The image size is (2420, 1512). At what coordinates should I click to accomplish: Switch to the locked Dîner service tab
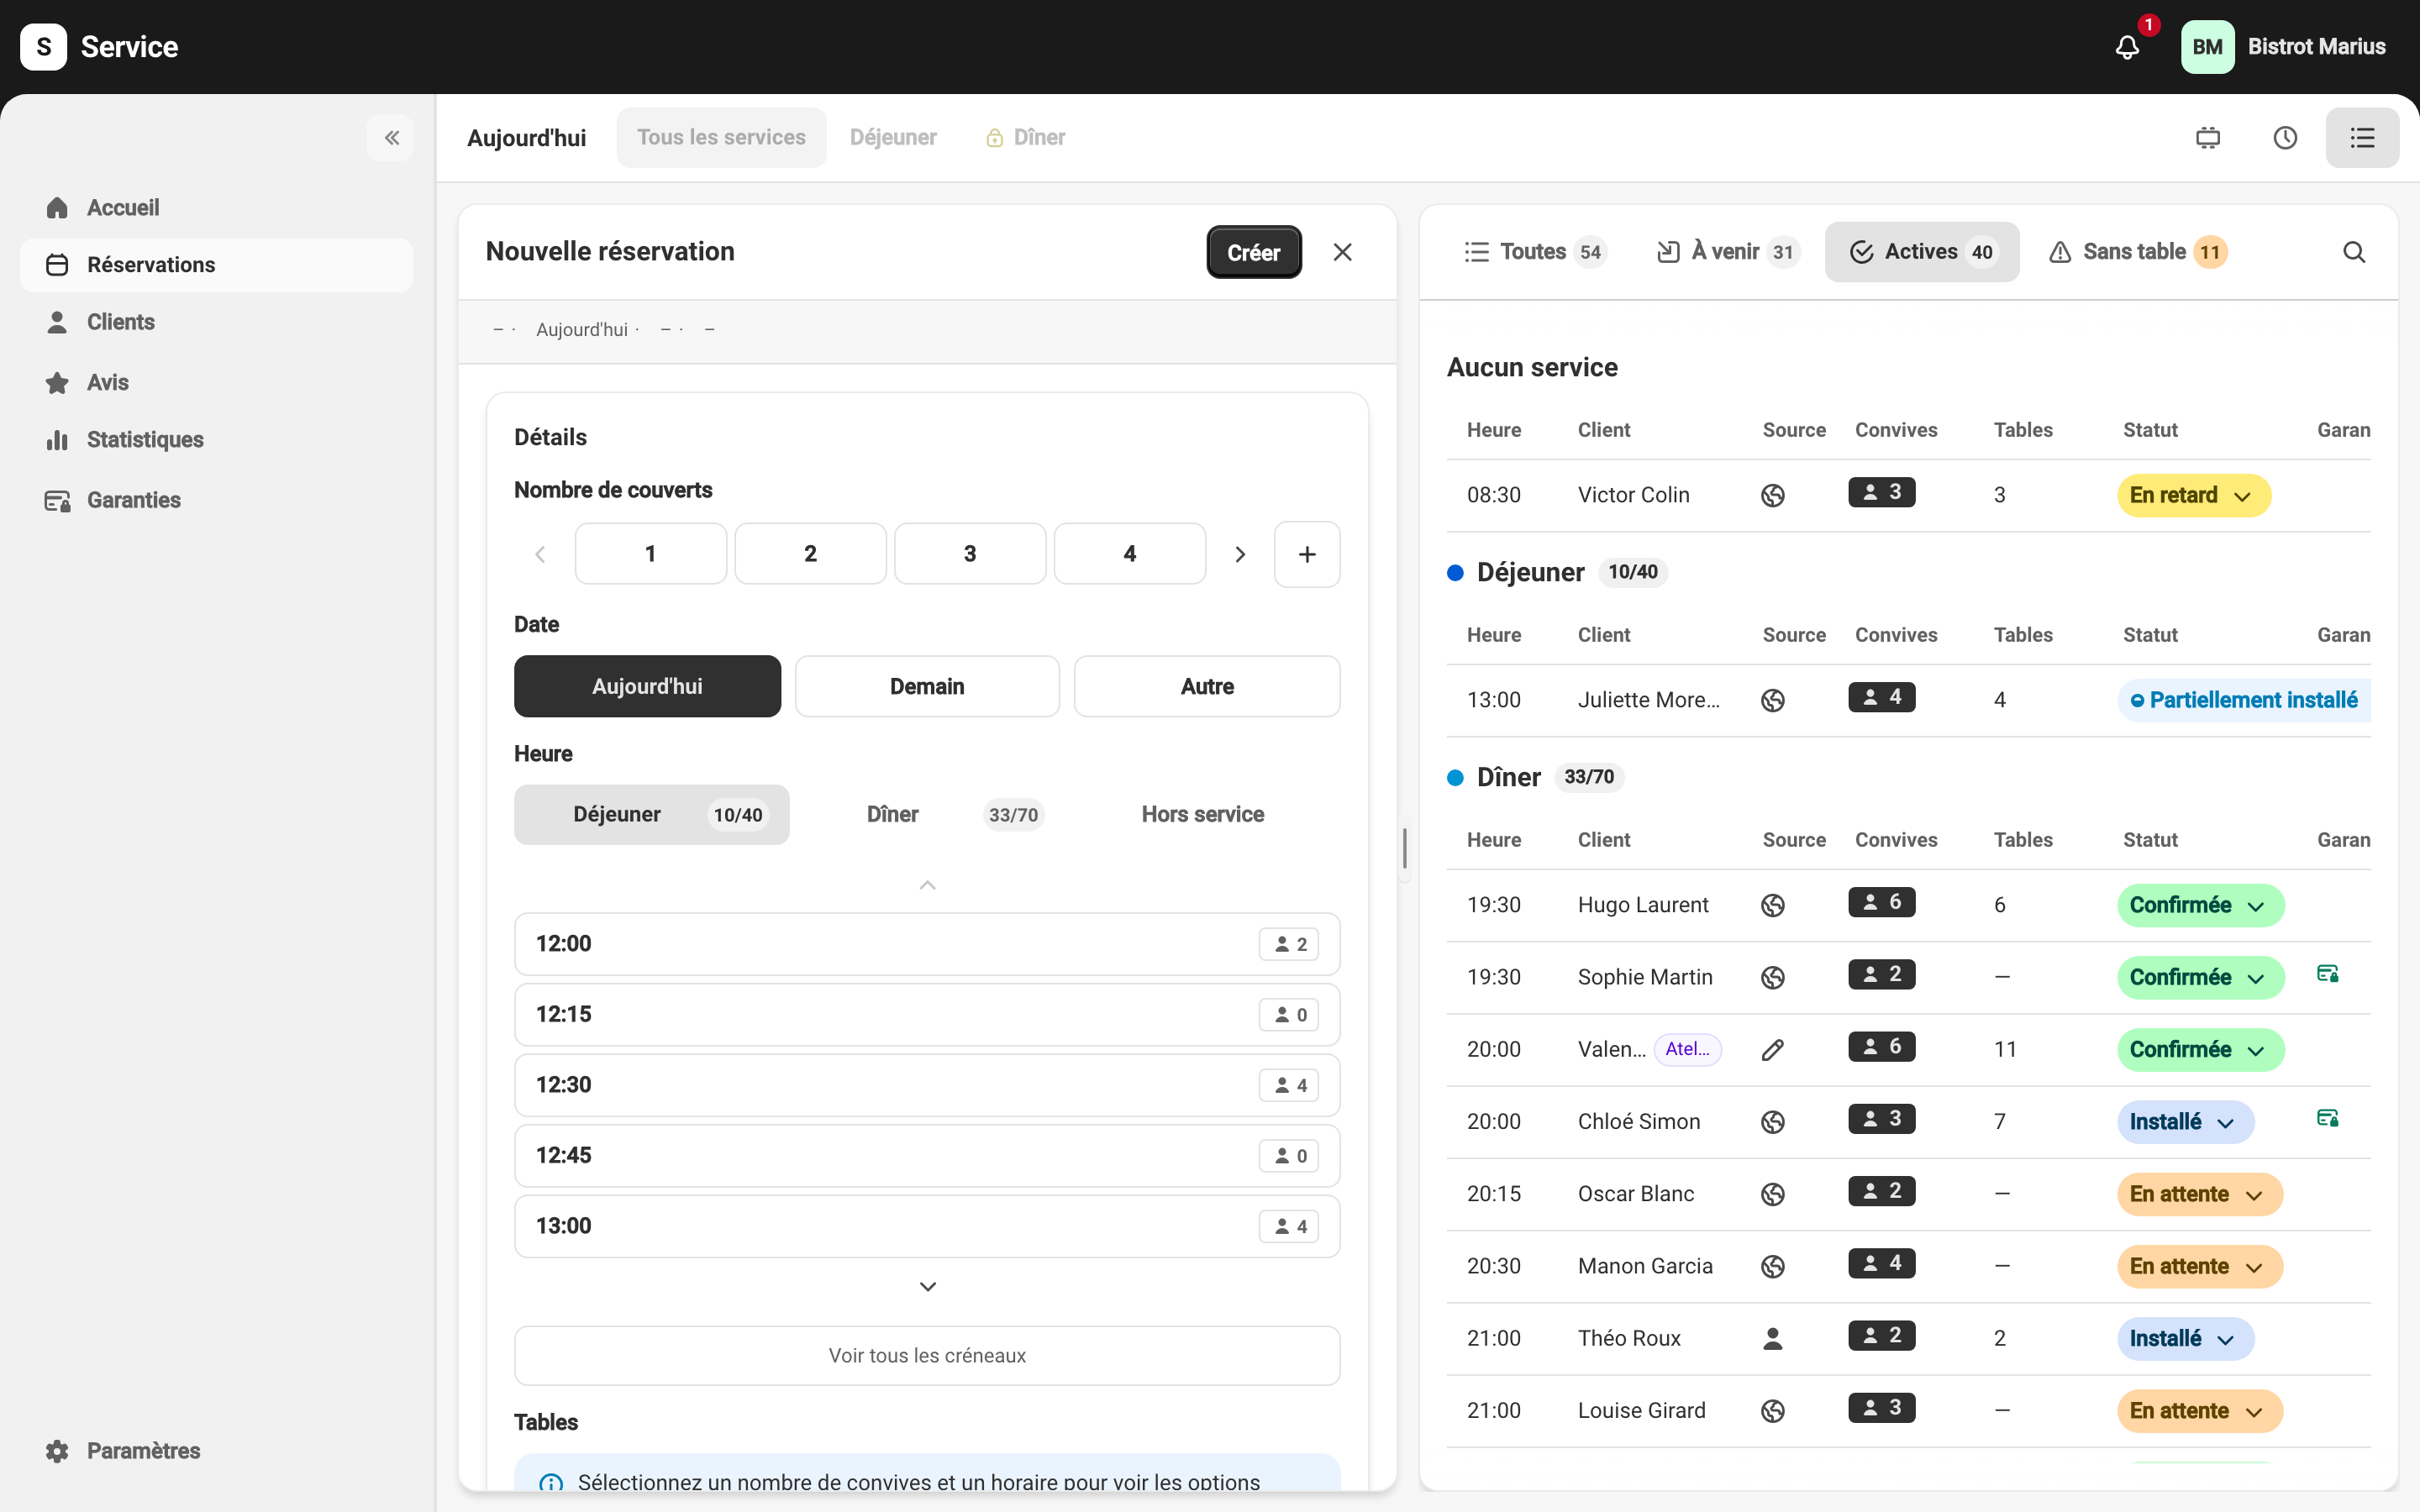pyautogui.click(x=1026, y=138)
